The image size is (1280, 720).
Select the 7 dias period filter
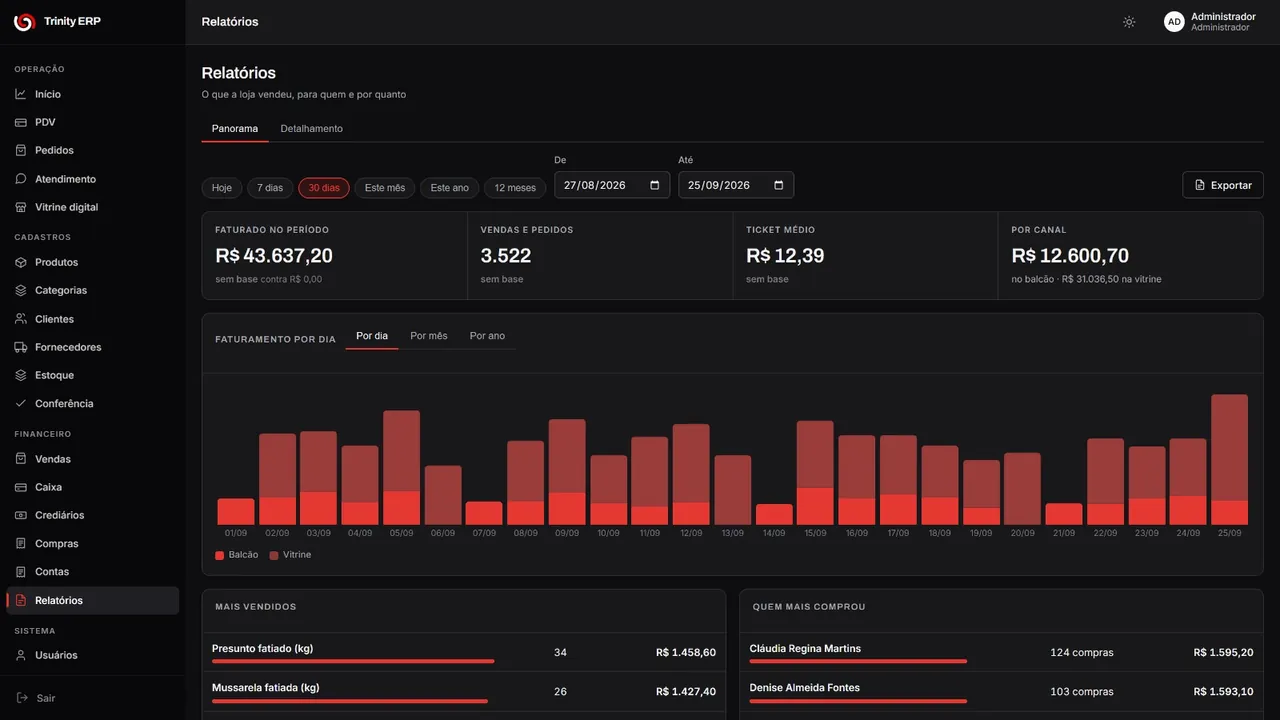(x=270, y=188)
